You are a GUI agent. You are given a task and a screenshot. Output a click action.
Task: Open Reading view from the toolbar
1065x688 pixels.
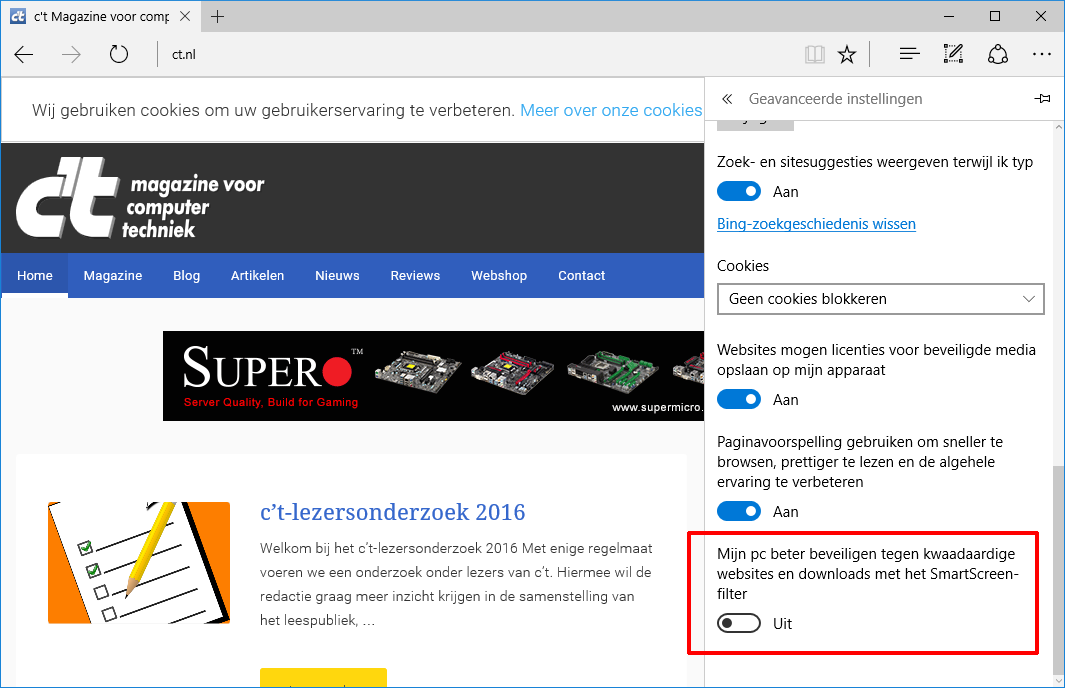pos(814,54)
